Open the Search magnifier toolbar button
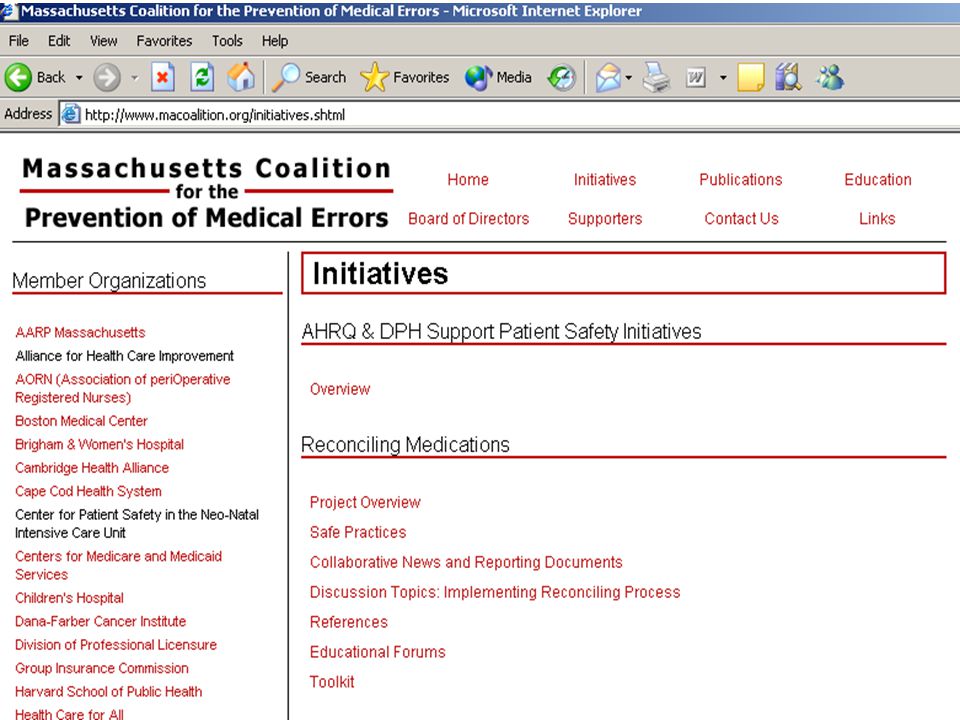This screenshot has width=960, height=720. [310, 78]
